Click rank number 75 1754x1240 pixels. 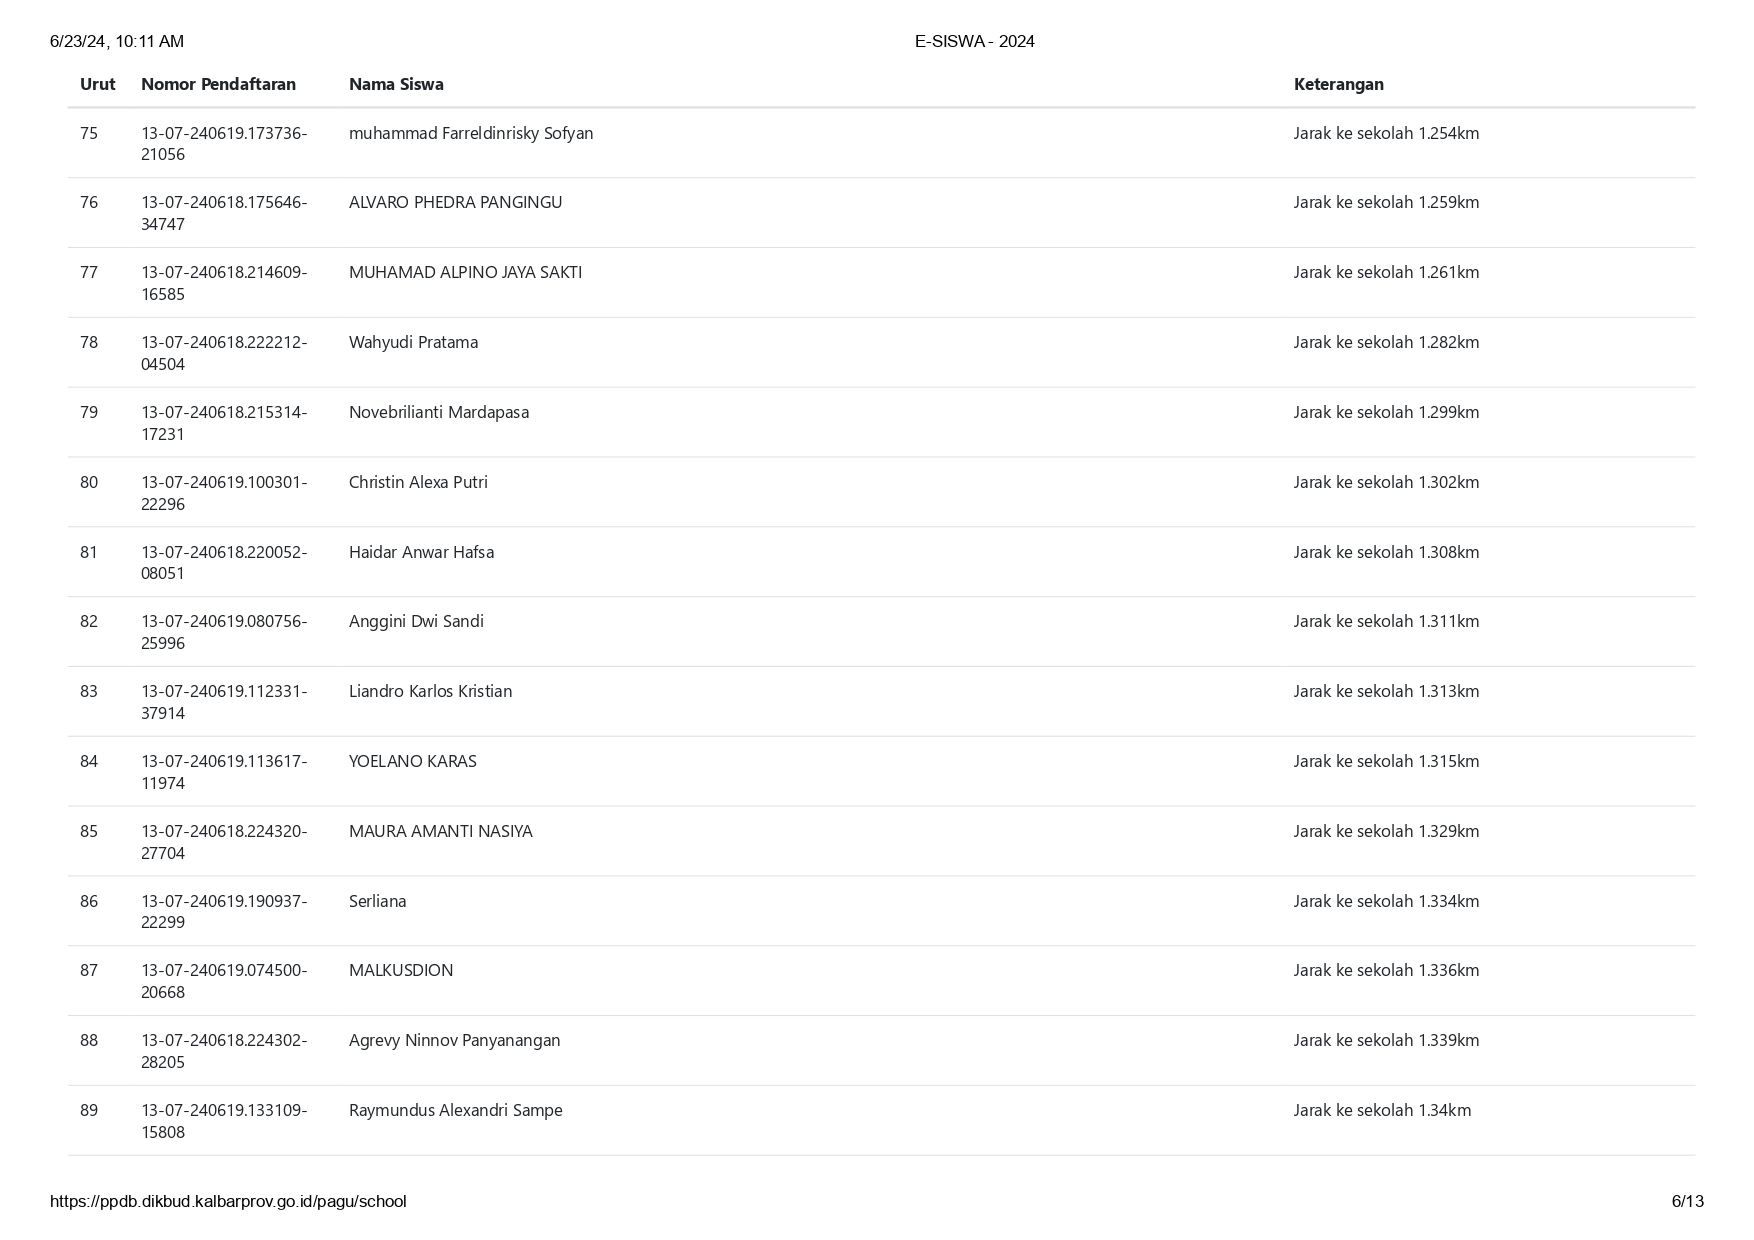pyautogui.click(x=89, y=133)
